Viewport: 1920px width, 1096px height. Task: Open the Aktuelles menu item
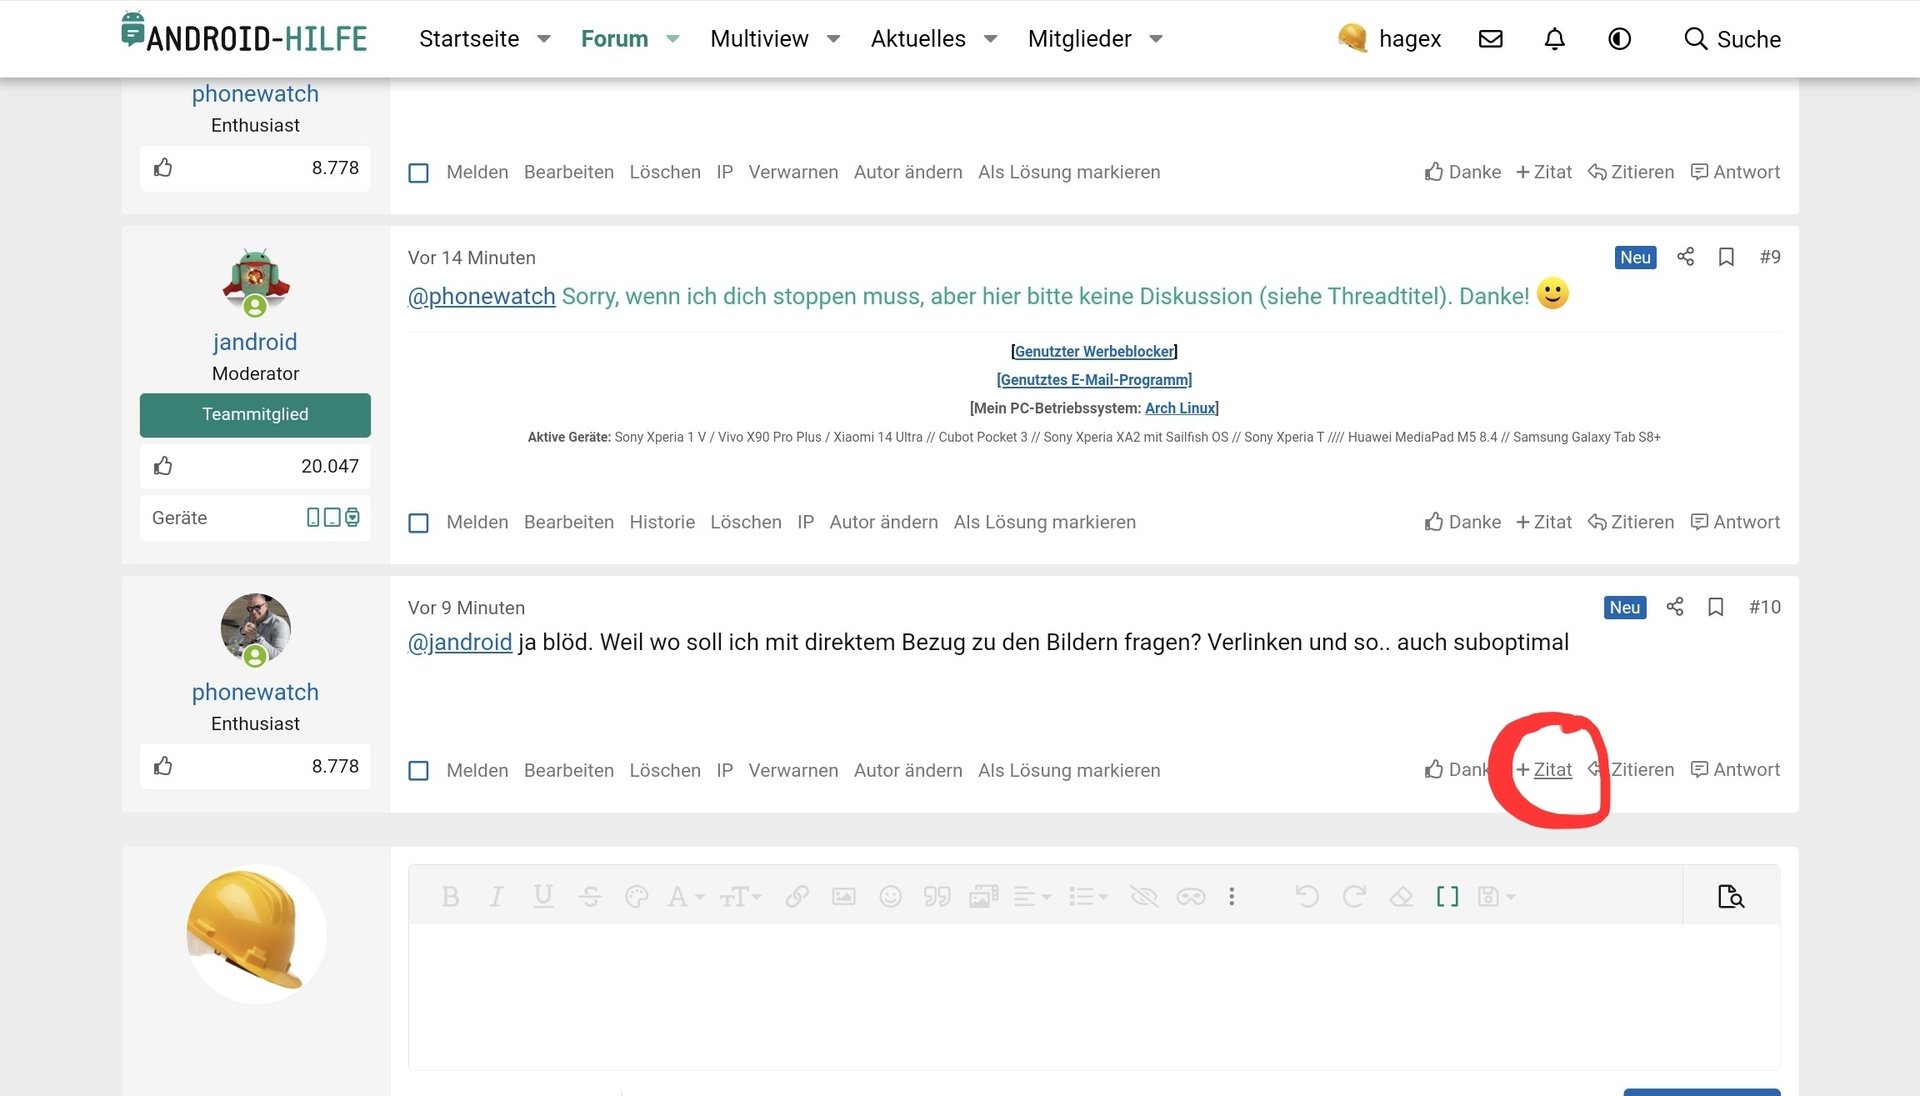pyautogui.click(x=917, y=39)
